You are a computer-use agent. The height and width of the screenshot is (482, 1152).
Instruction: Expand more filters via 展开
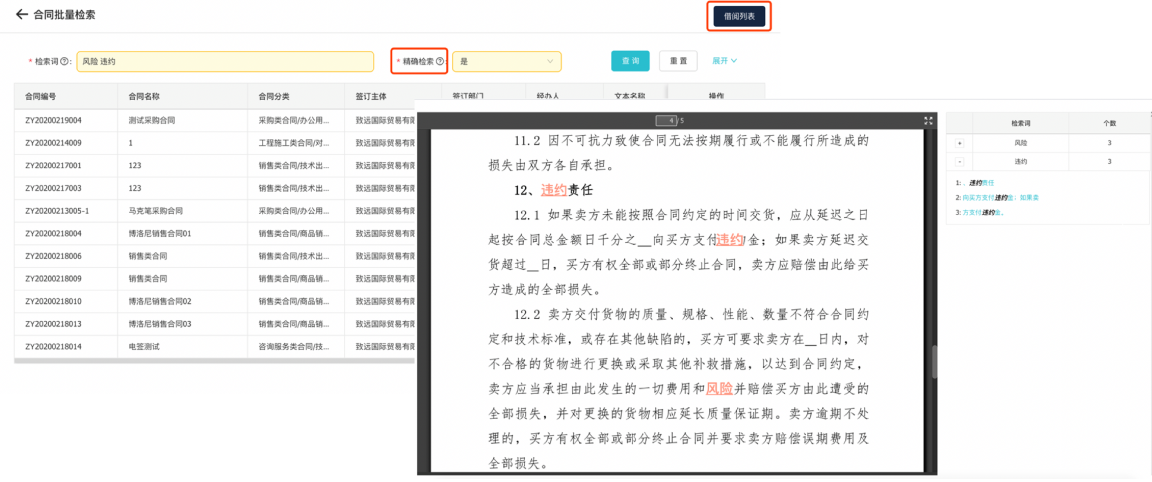pos(724,61)
